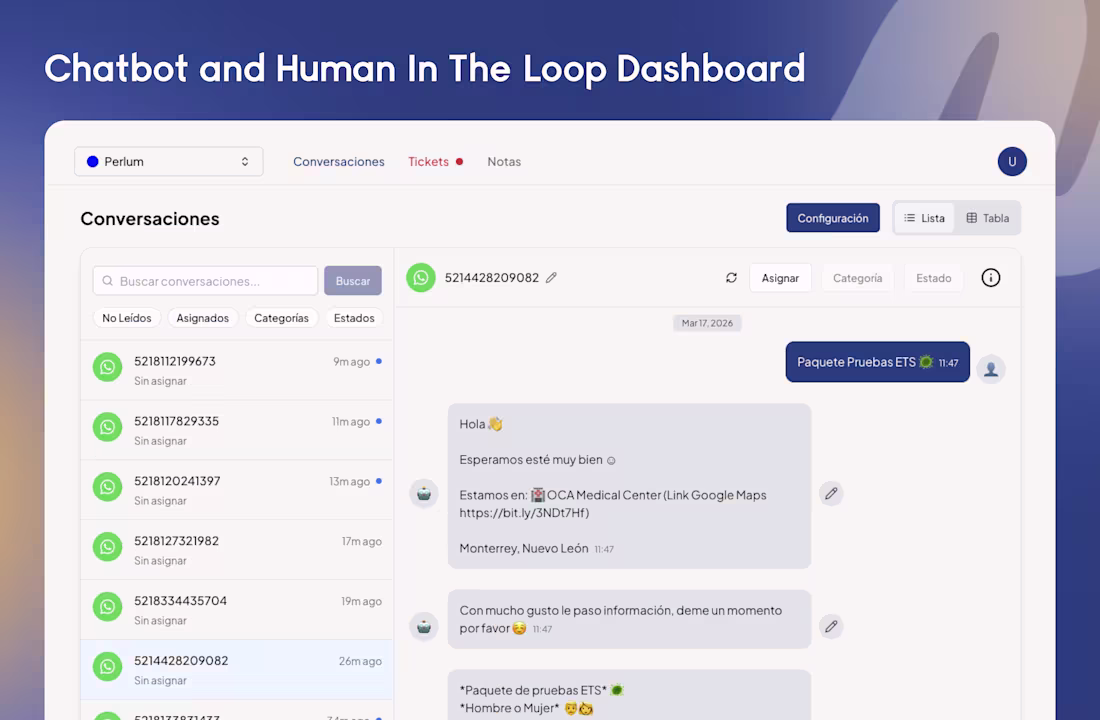Toggle the No Leídos filter
This screenshot has height=720, width=1100.
click(x=127, y=318)
